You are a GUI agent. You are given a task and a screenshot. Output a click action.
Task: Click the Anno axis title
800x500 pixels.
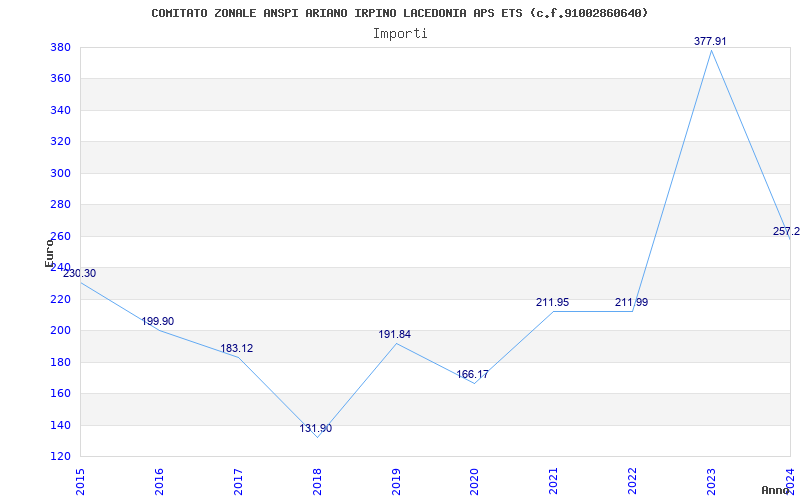click(x=776, y=490)
